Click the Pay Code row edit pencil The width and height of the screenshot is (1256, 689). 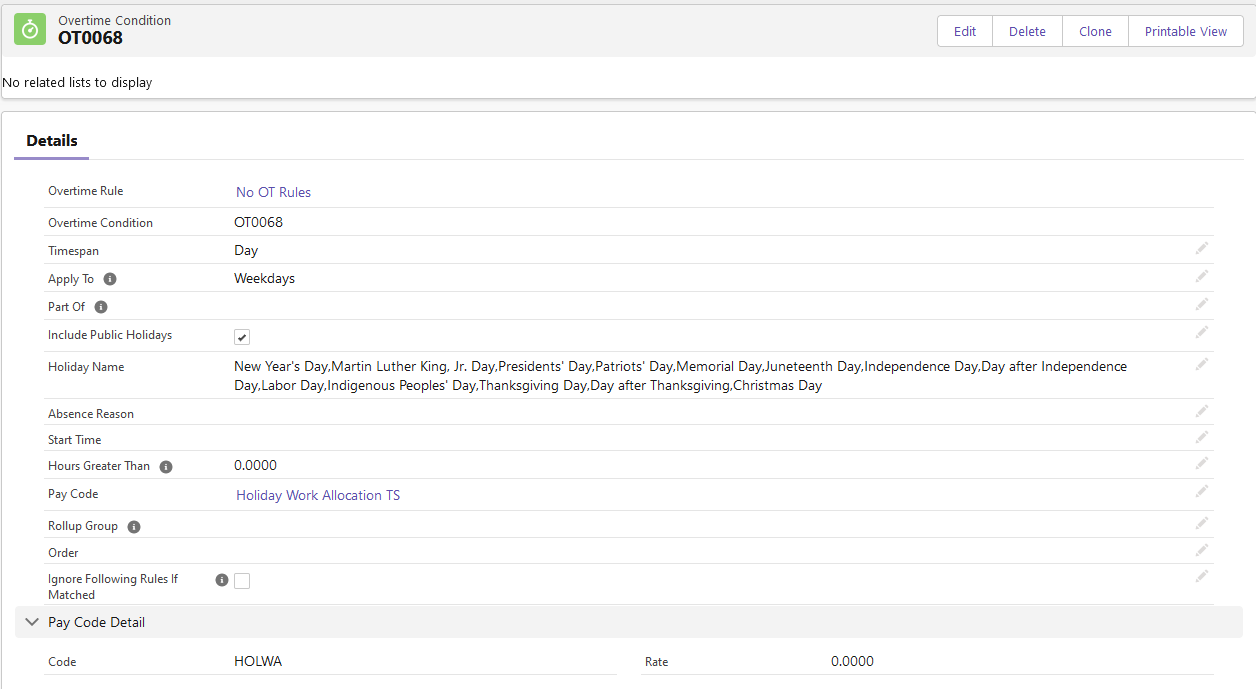[x=1201, y=491]
